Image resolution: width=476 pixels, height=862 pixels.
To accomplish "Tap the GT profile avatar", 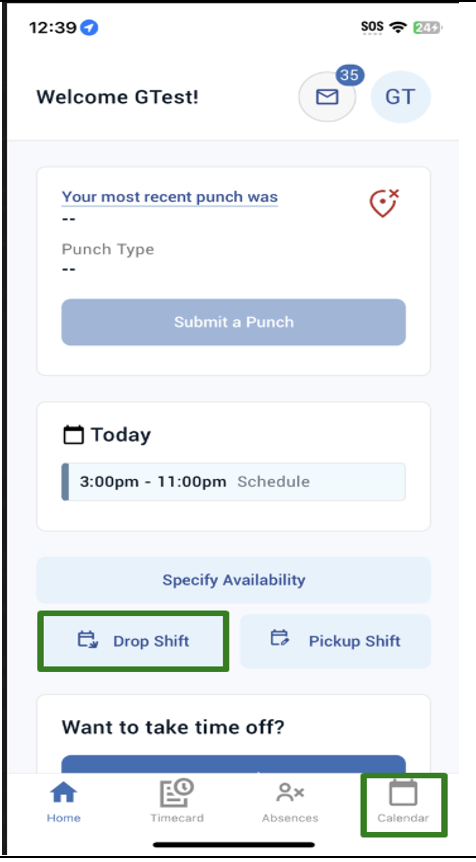I will click(x=400, y=97).
